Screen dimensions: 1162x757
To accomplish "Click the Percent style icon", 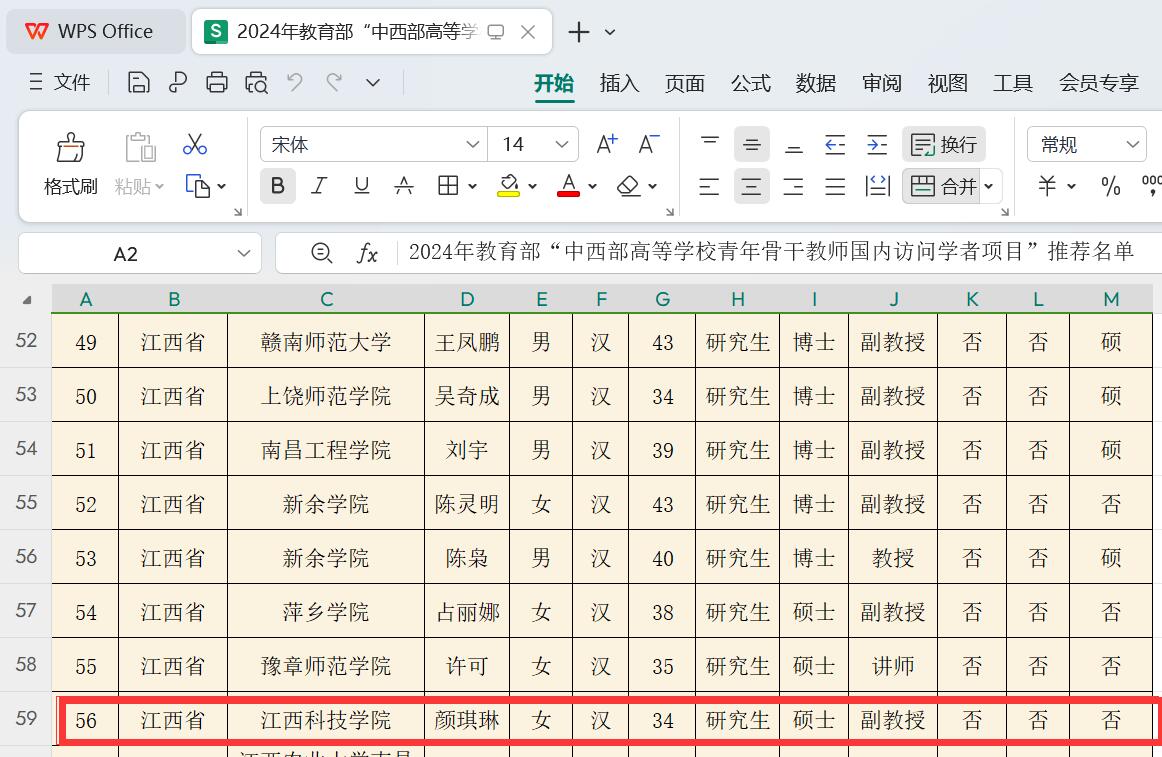I will pos(1110,186).
